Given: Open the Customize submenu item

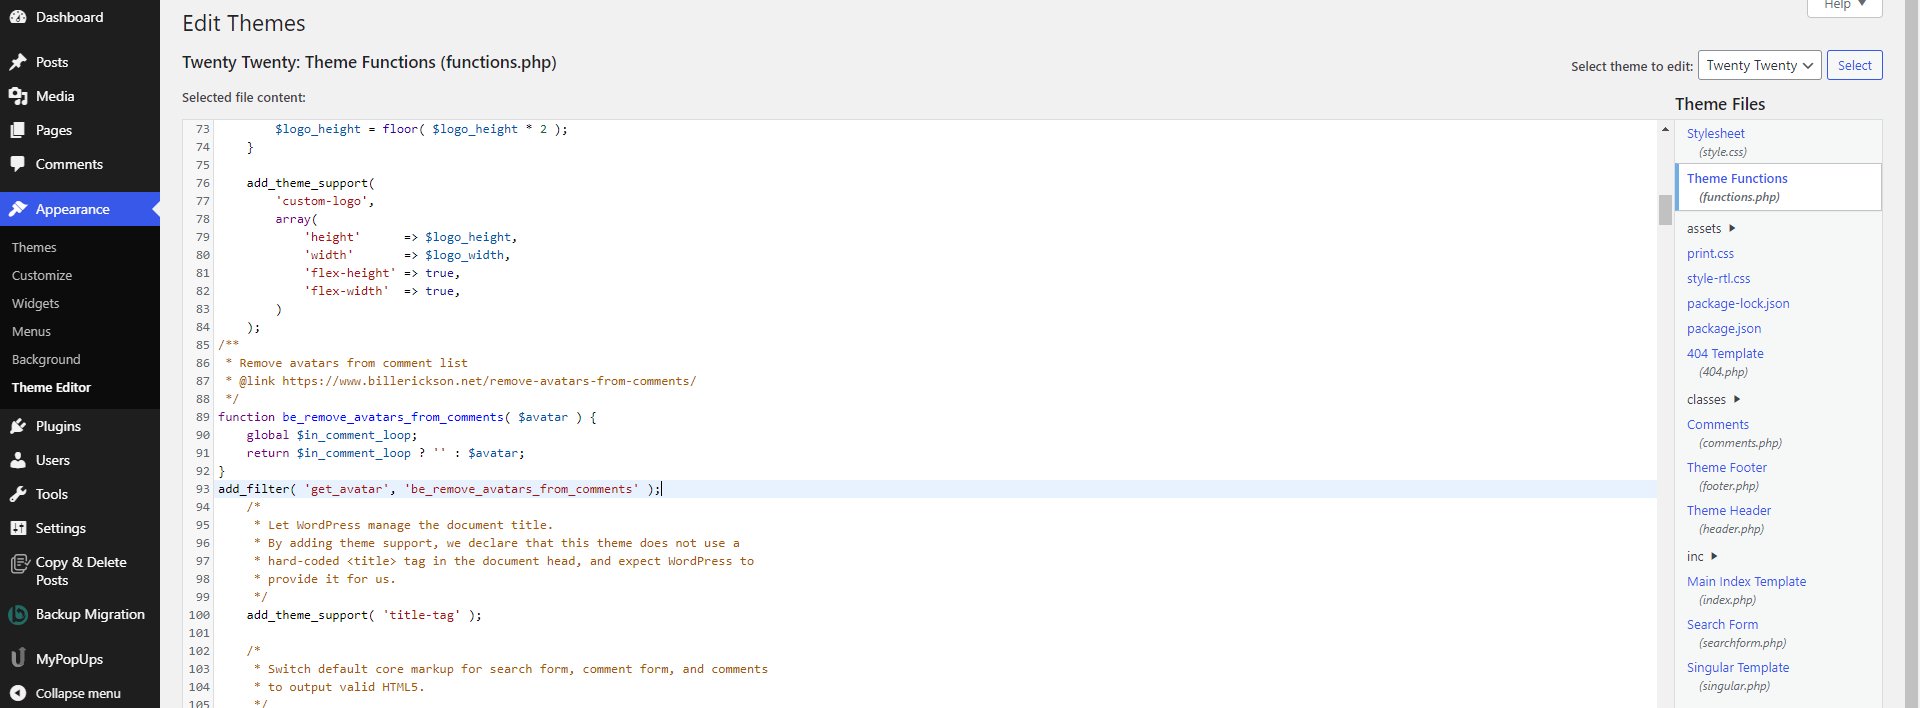Looking at the screenshot, I should coord(42,276).
